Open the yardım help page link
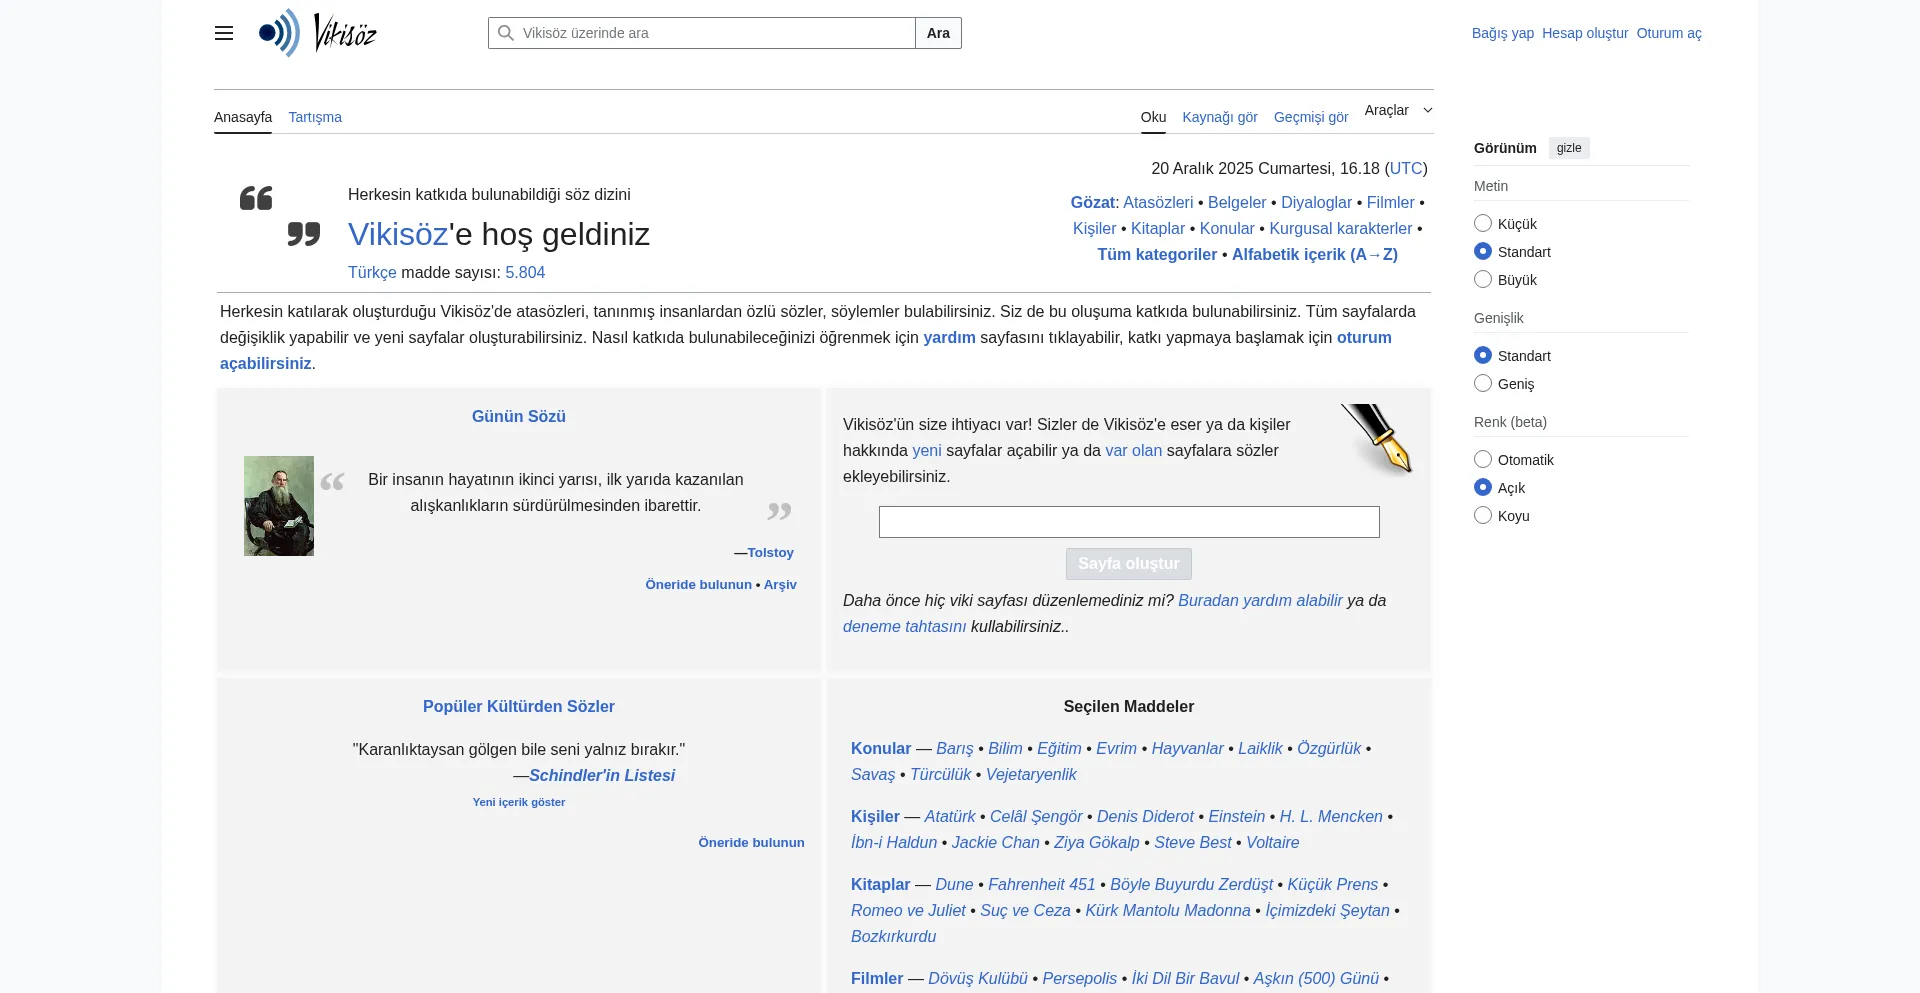The image size is (1920, 993). pos(948,337)
